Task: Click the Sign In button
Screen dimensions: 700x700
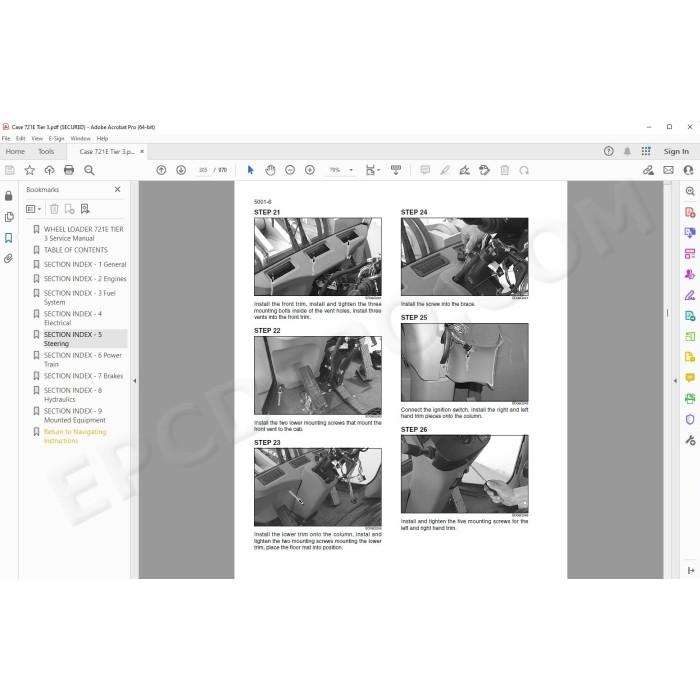Action: click(x=676, y=152)
